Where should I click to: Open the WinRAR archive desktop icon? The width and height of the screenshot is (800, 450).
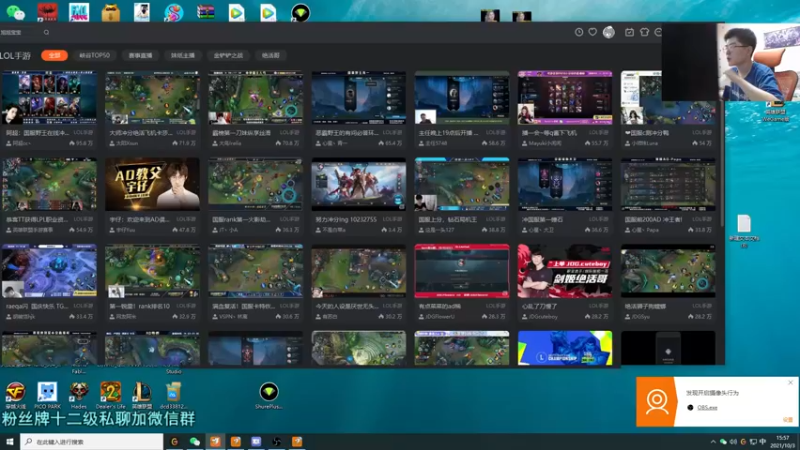206,13
